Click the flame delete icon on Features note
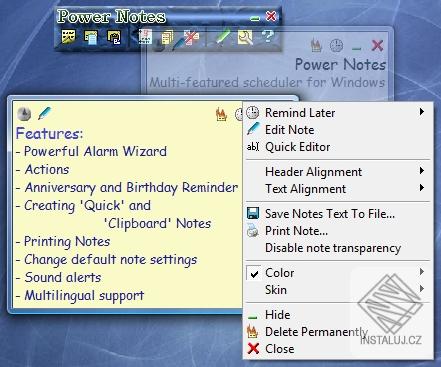The image size is (441, 367). click(221, 114)
